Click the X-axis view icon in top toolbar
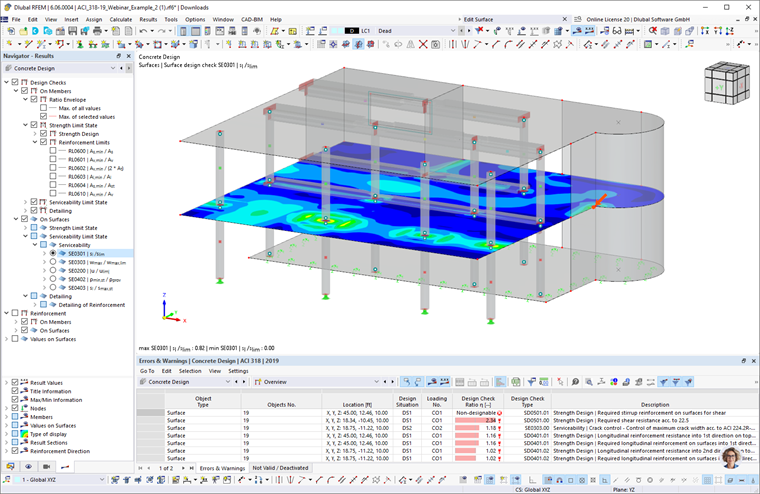This screenshot has width=760, height=494. click(705, 31)
